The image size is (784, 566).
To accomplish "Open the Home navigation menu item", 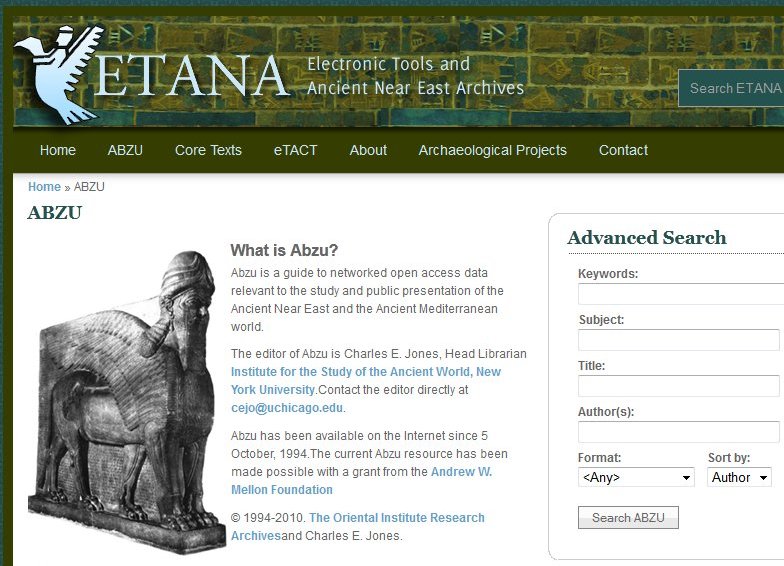I will (x=58, y=150).
